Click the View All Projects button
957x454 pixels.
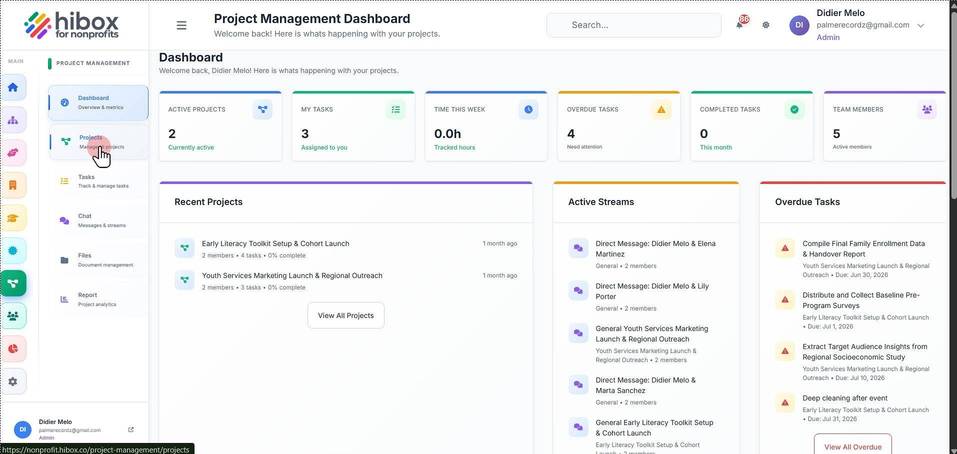[345, 315]
